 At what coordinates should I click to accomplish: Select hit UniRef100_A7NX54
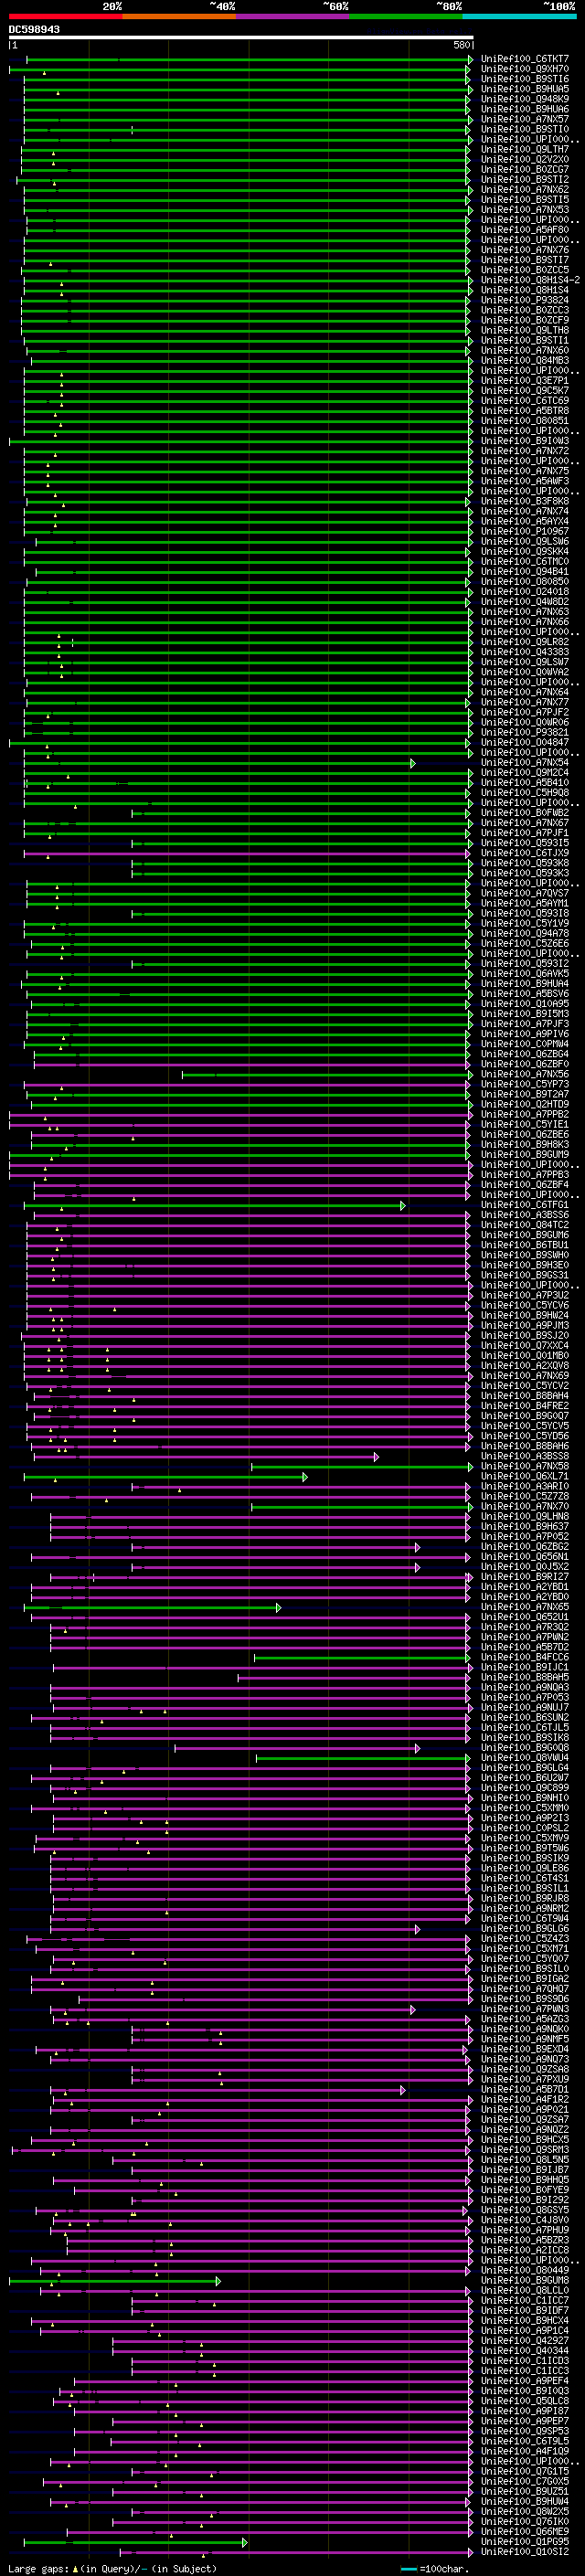tap(524, 764)
